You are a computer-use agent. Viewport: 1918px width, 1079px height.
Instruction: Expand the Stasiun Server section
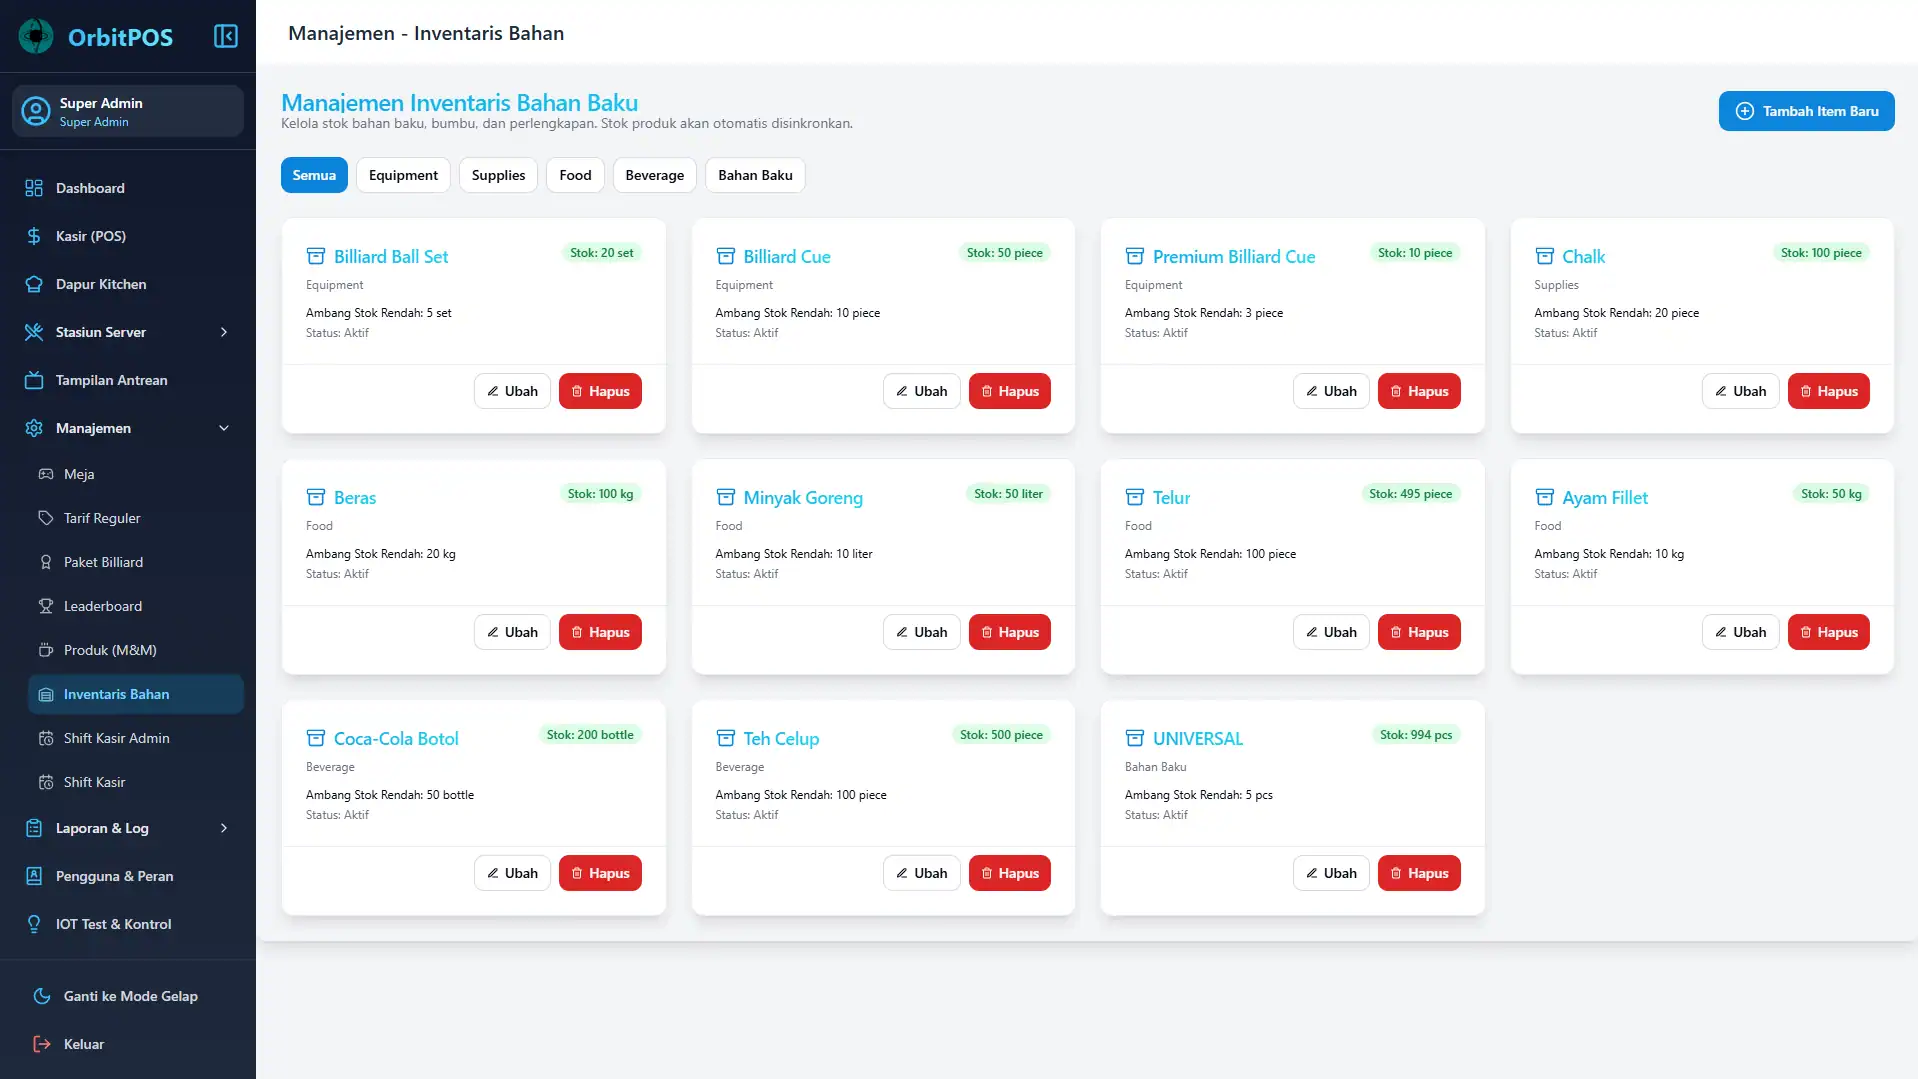pyautogui.click(x=222, y=332)
